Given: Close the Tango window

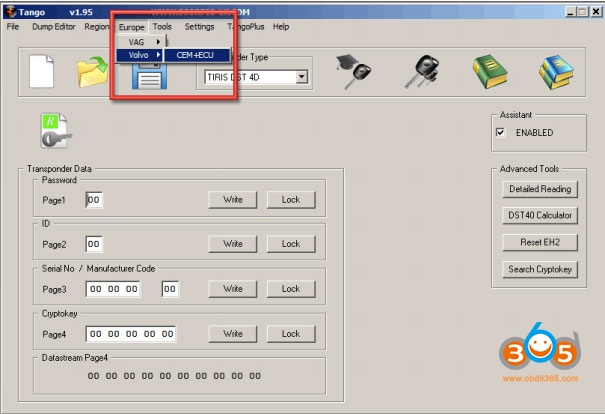Looking at the screenshot, I should (x=596, y=12).
